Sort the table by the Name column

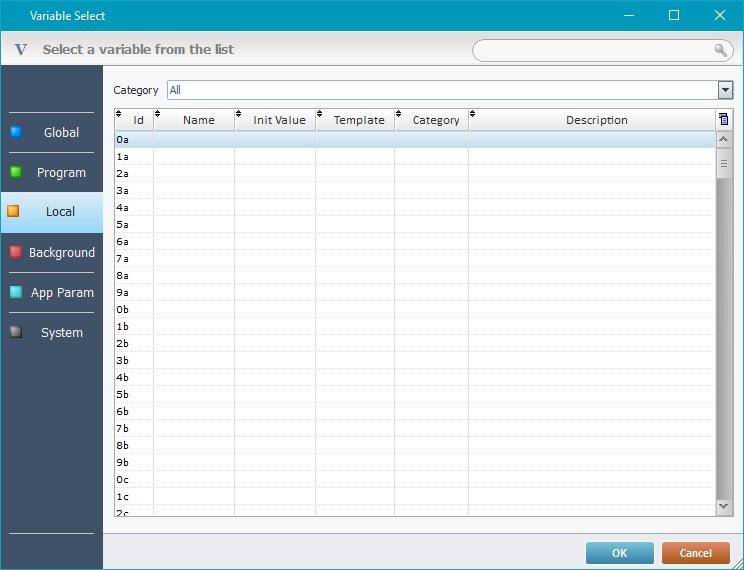[x=198, y=120]
